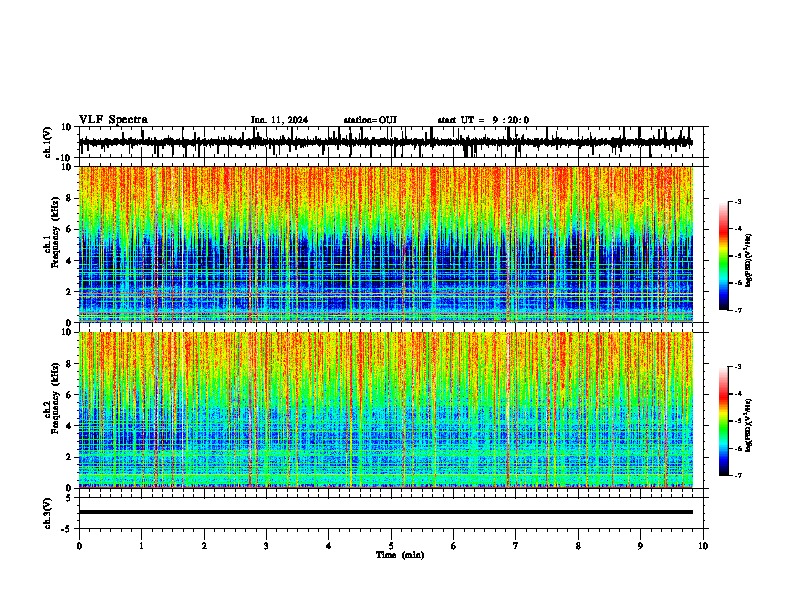Click the time axis tick label "1"
Screen dimensions: 792x612
coord(141,546)
